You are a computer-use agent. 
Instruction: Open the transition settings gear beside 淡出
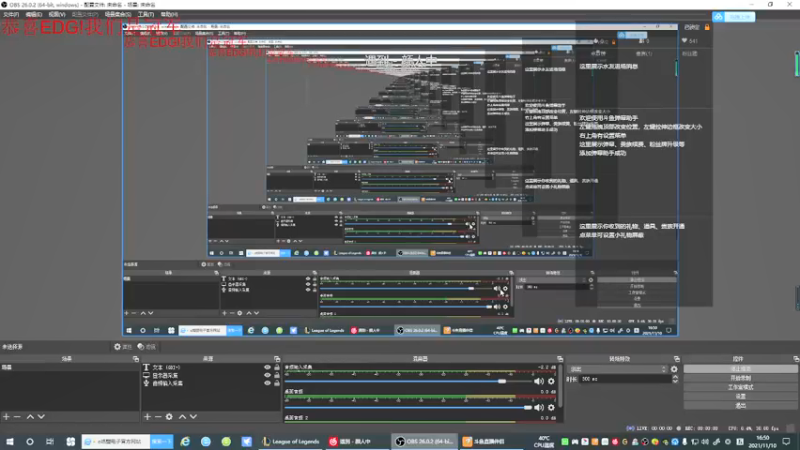(674, 369)
